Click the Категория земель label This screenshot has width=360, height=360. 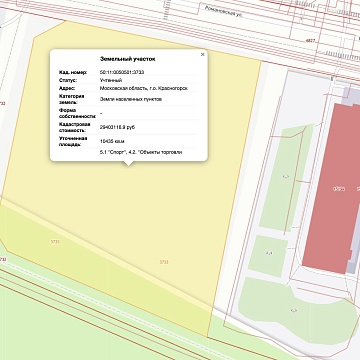click(x=71, y=99)
